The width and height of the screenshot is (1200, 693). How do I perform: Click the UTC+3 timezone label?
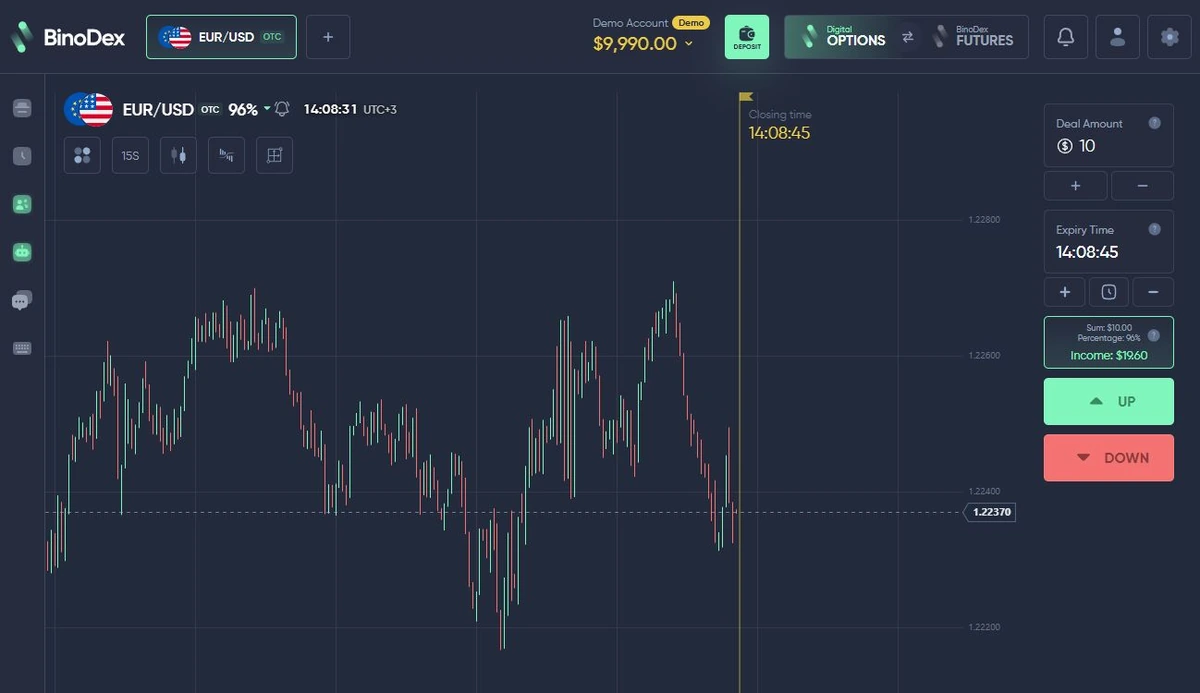pos(380,109)
